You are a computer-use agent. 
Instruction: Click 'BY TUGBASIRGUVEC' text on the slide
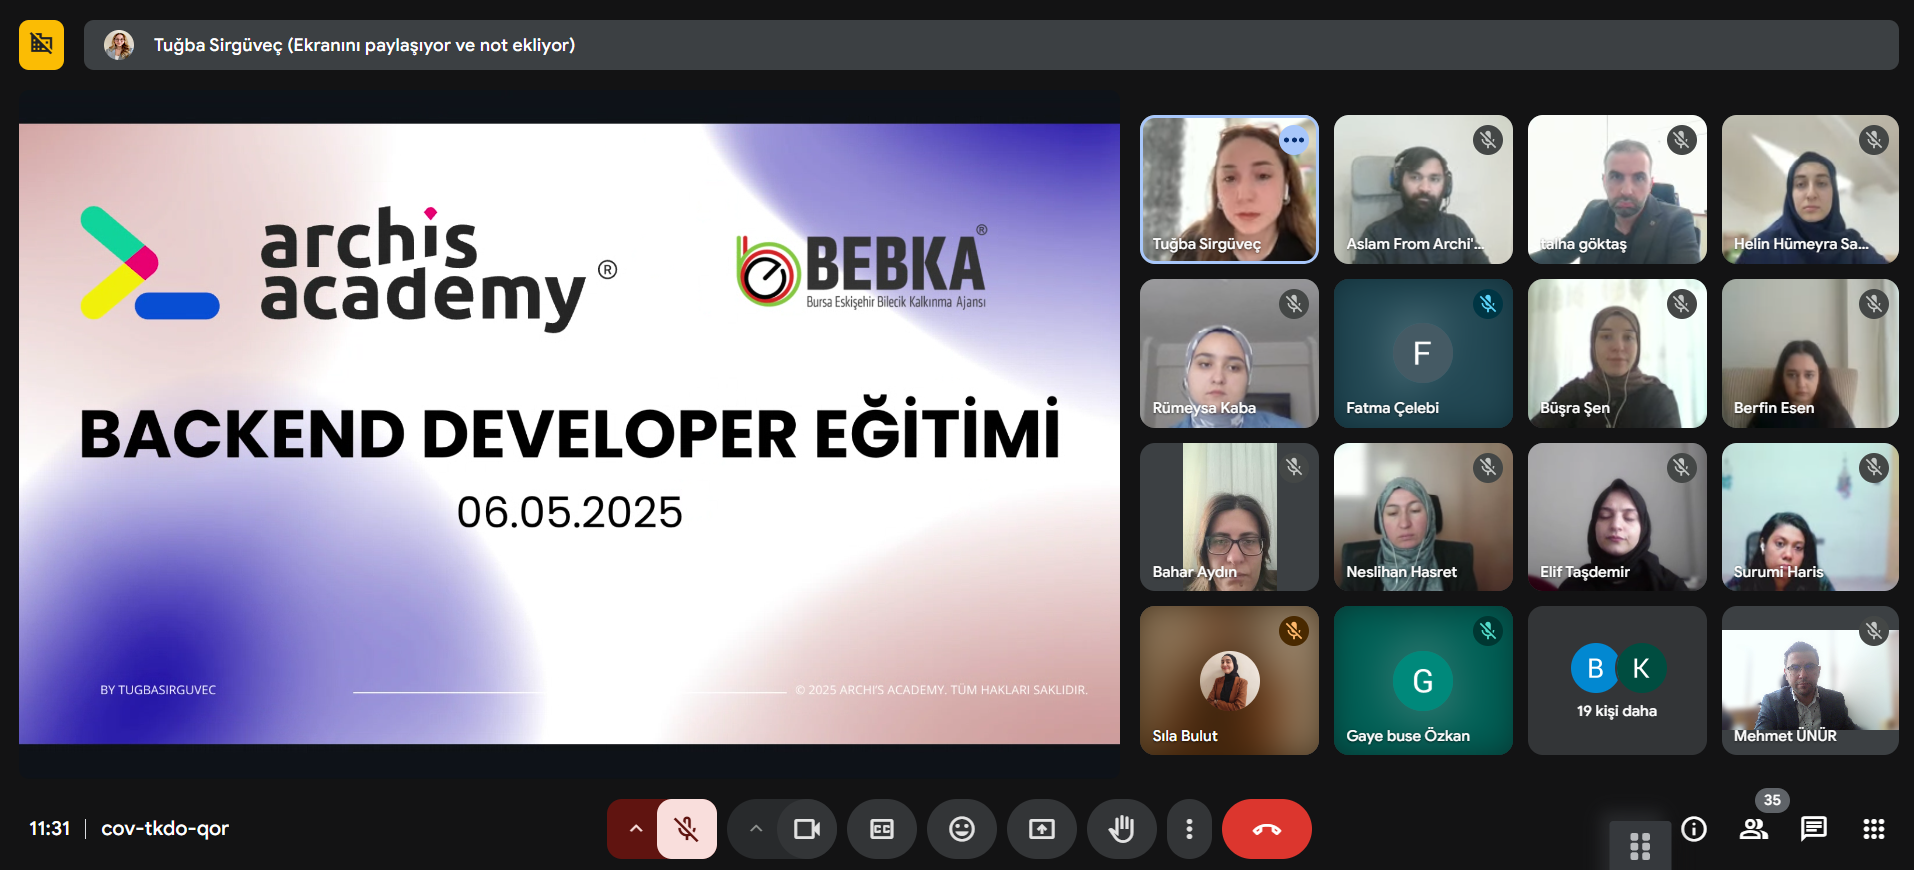158,690
